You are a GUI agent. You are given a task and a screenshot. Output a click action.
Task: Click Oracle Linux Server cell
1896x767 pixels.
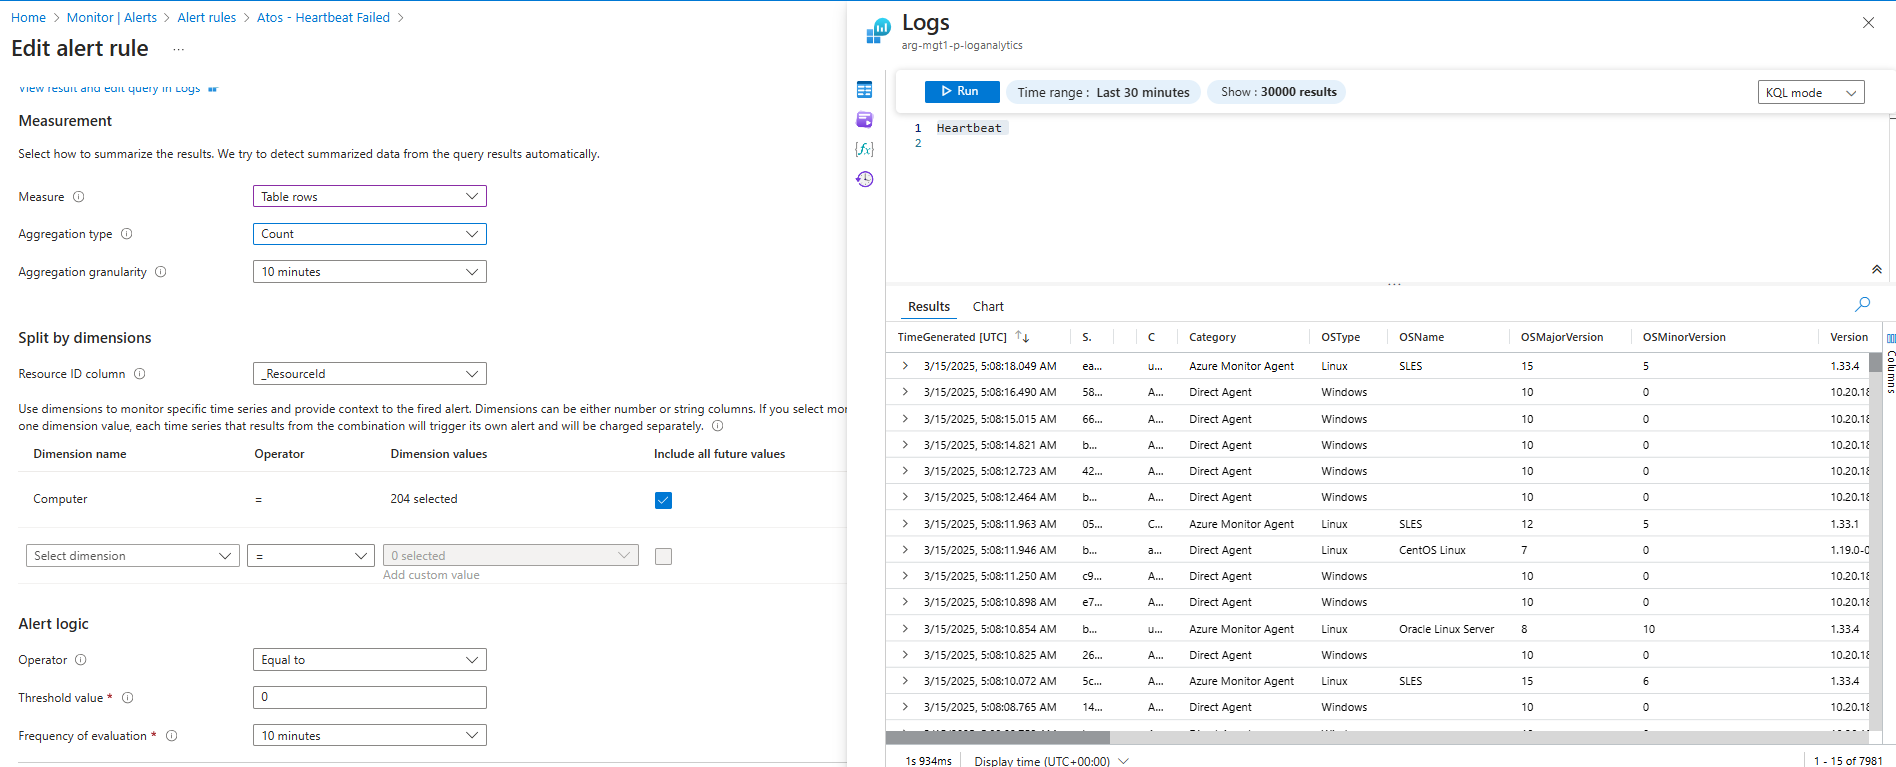pos(1446,629)
